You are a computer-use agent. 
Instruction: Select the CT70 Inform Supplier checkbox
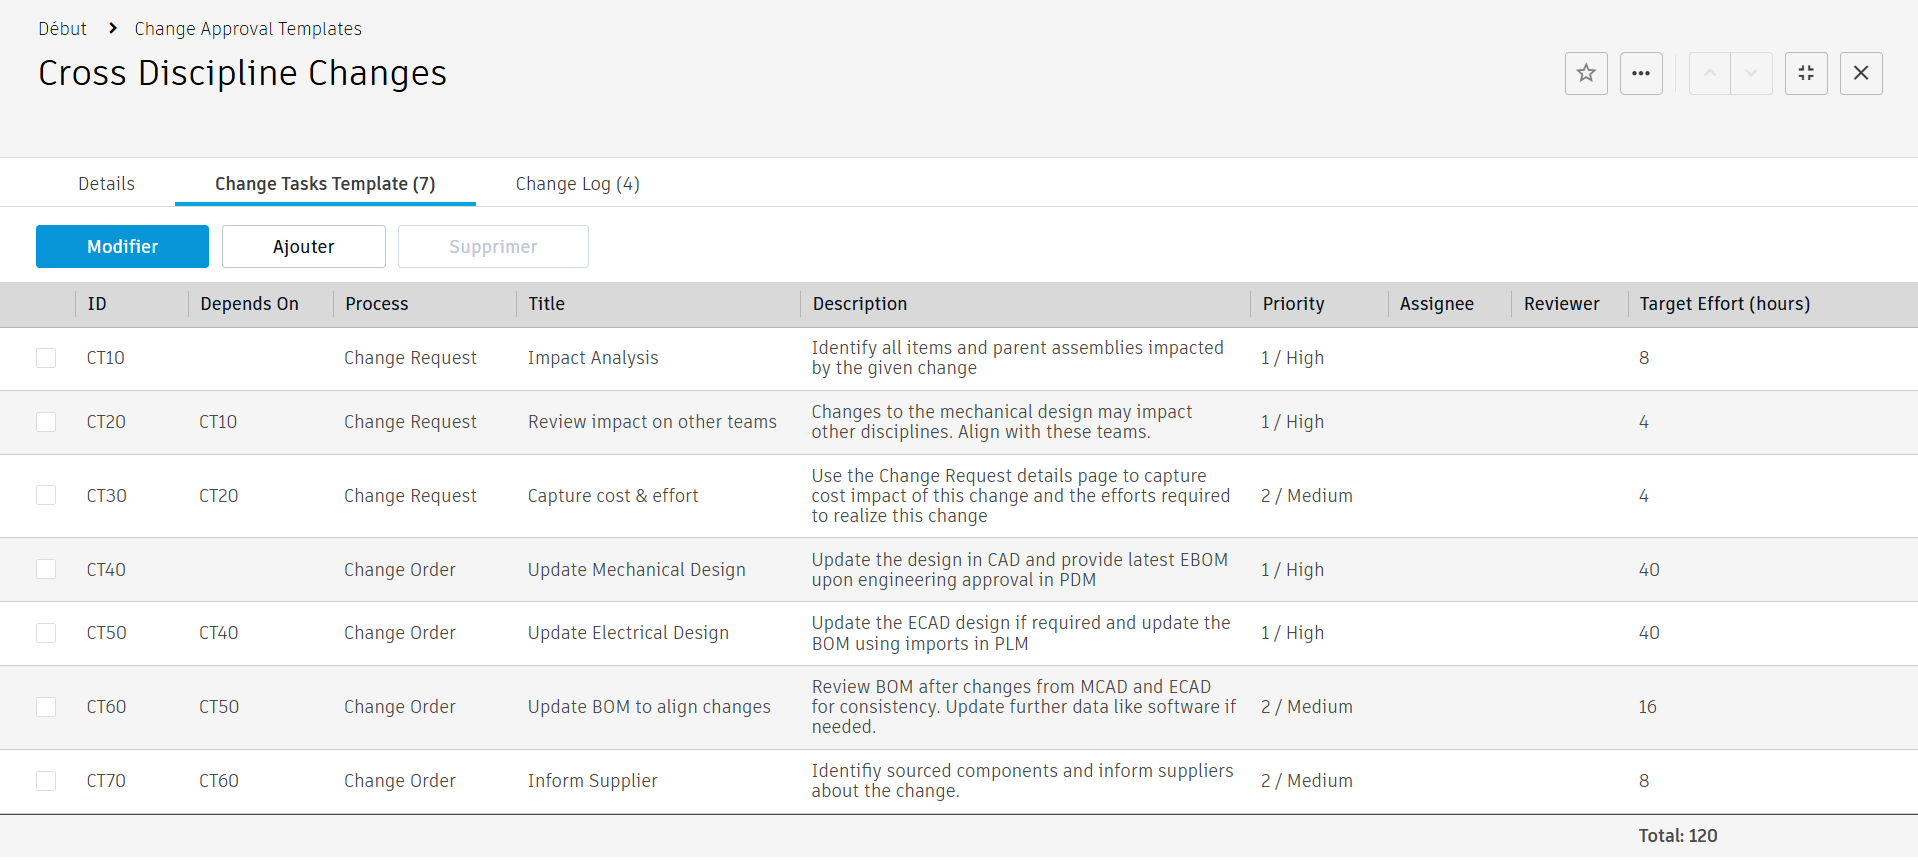(46, 781)
